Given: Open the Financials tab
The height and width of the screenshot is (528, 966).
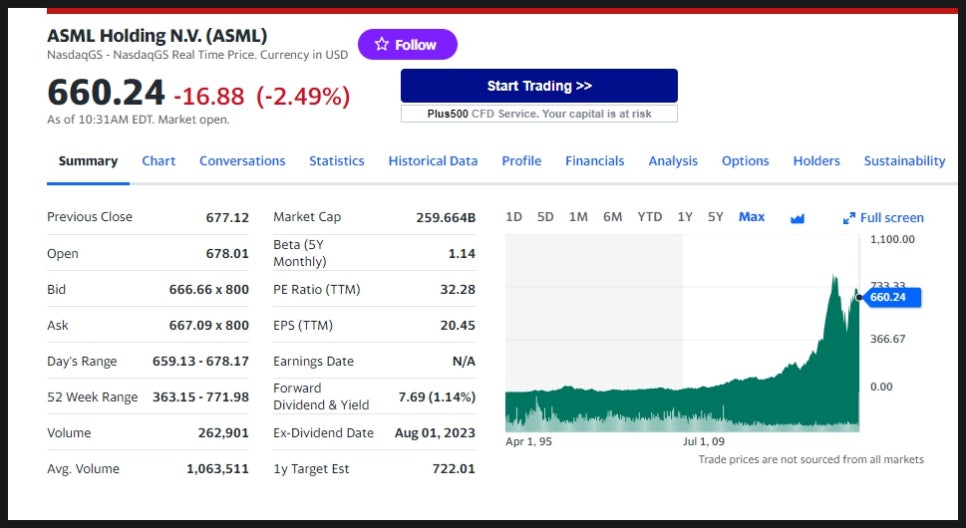Looking at the screenshot, I should click(x=595, y=161).
